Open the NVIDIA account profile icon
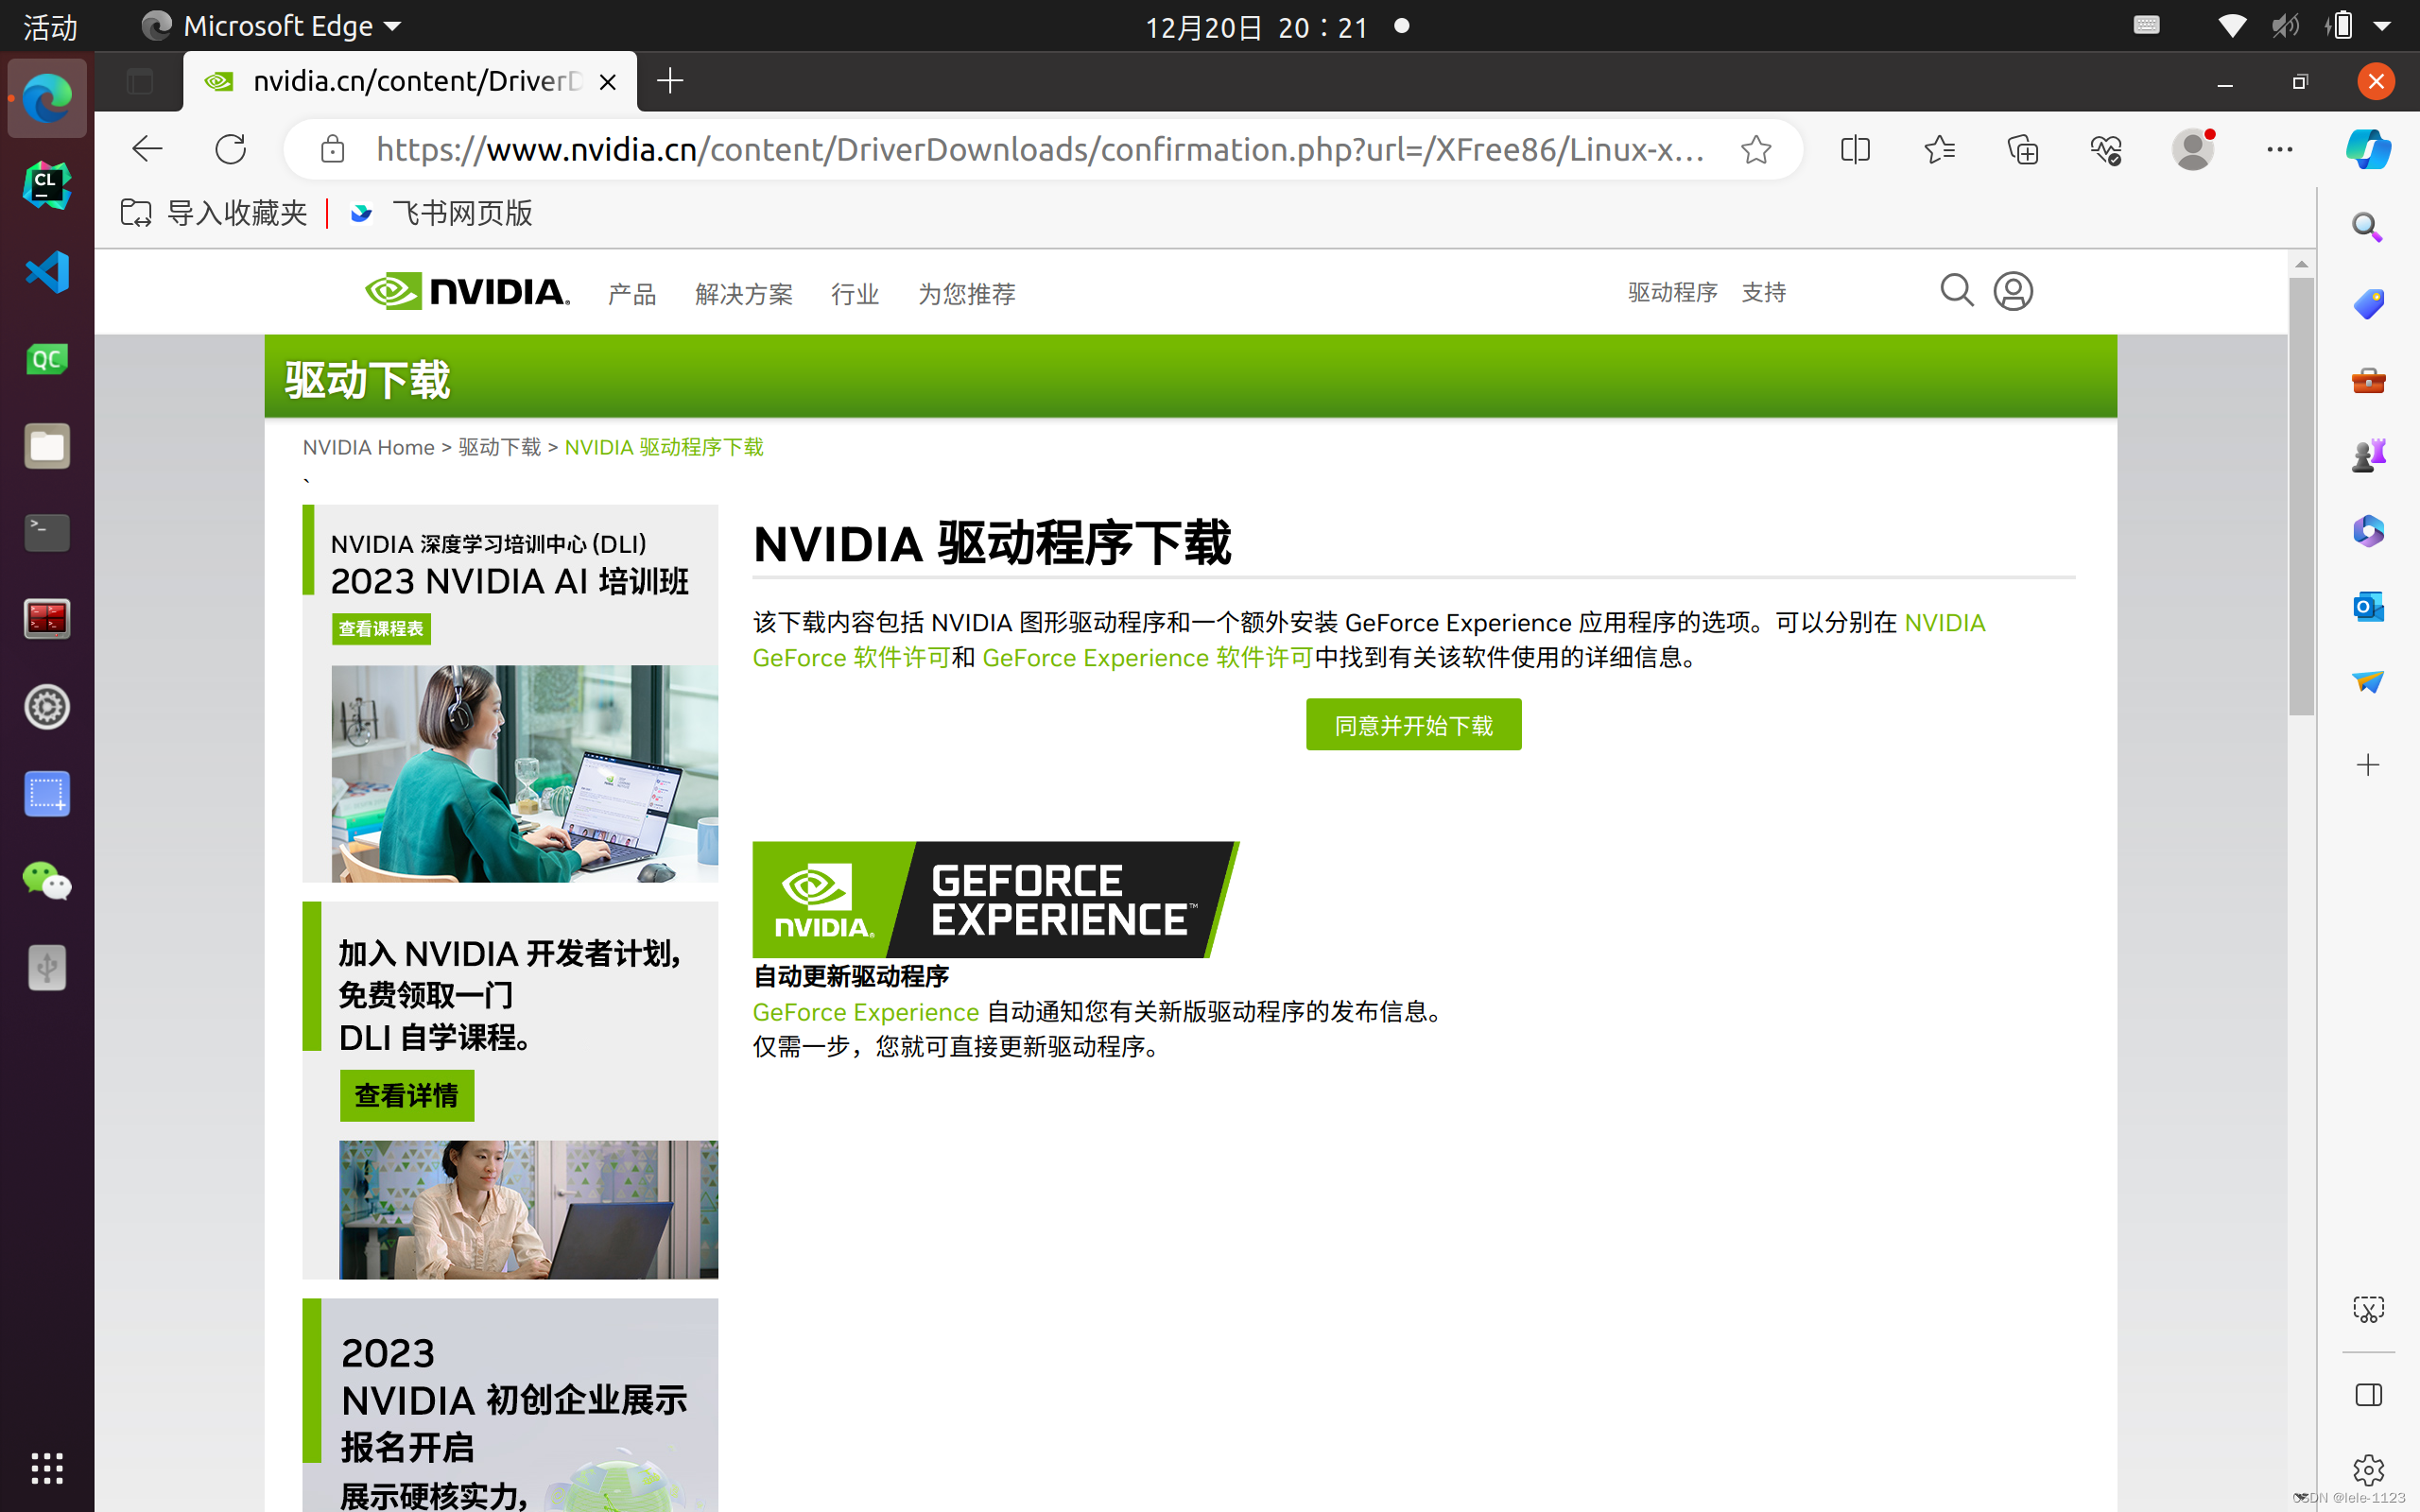2420x1512 pixels. [2013, 291]
